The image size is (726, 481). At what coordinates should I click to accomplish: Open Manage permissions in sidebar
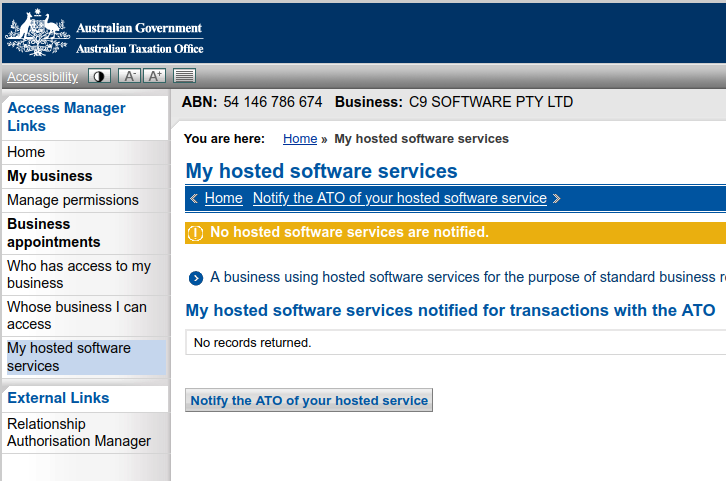(x=73, y=200)
